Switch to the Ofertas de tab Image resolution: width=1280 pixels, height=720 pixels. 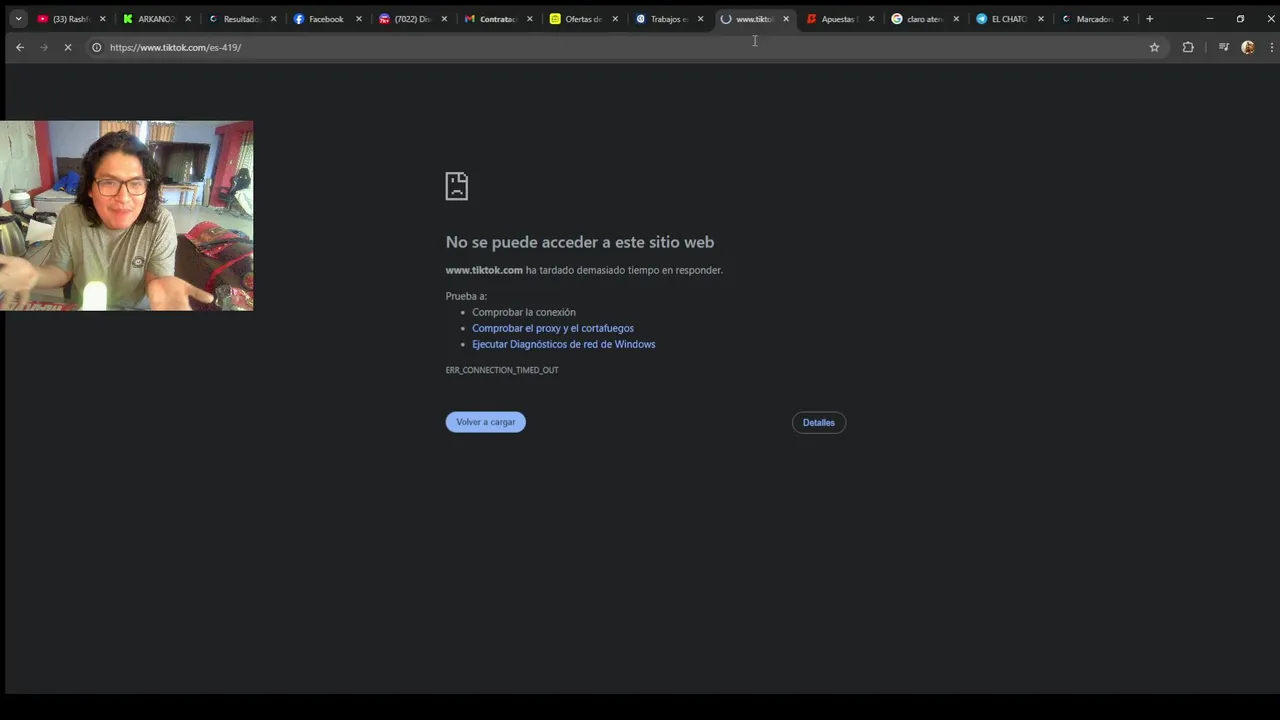[x=581, y=19]
